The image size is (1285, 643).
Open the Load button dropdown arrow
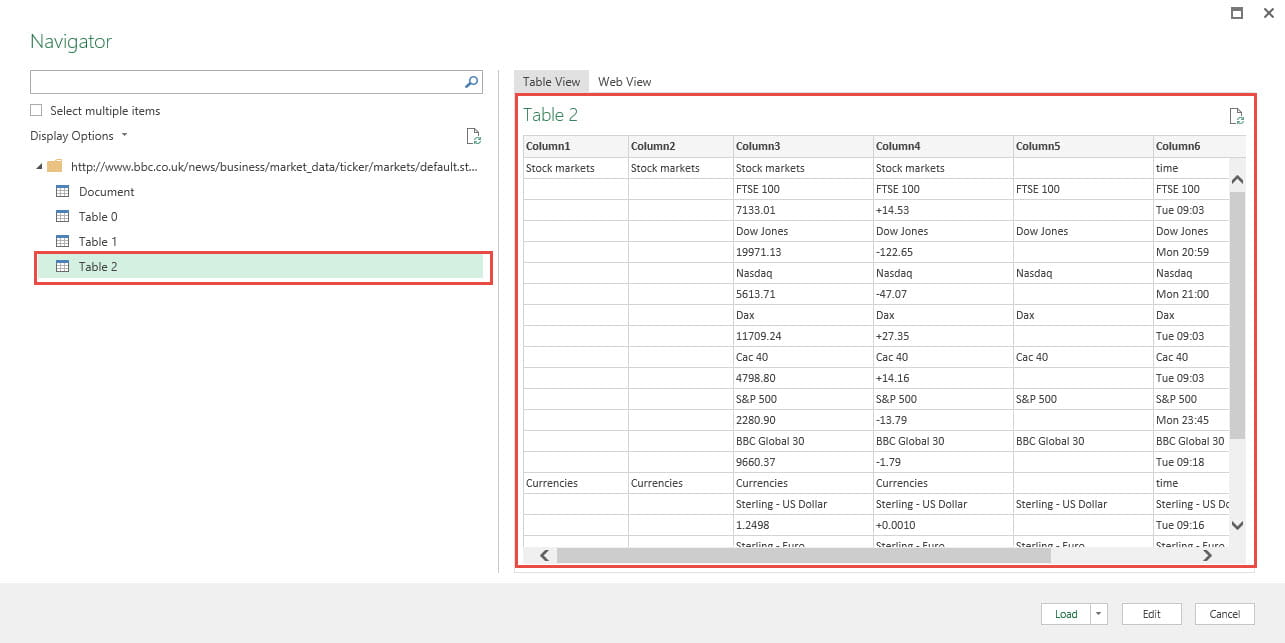(x=1100, y=614)
